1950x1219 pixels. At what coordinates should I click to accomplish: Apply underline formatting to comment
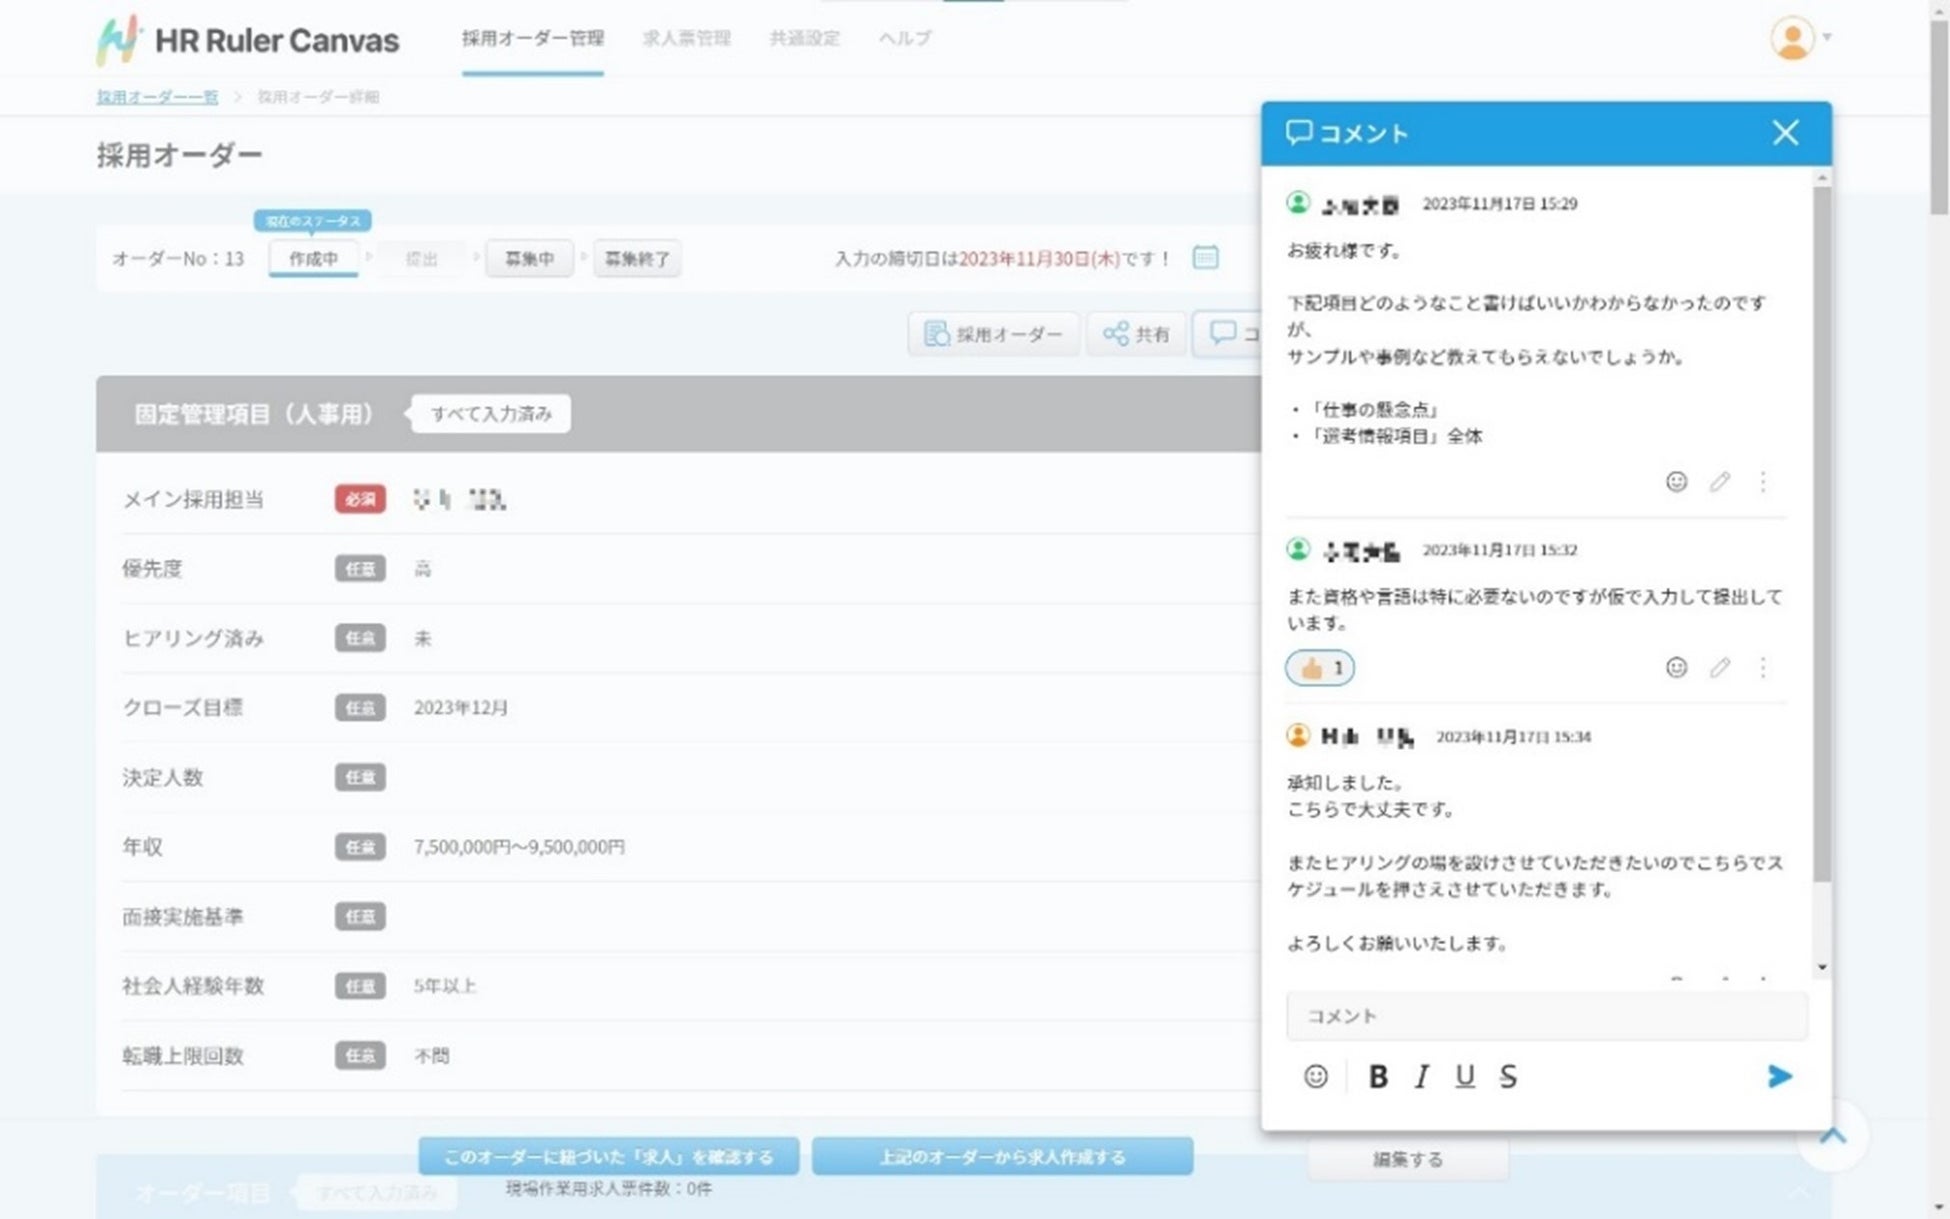pyautogui.click(x=1464, y=1076)
